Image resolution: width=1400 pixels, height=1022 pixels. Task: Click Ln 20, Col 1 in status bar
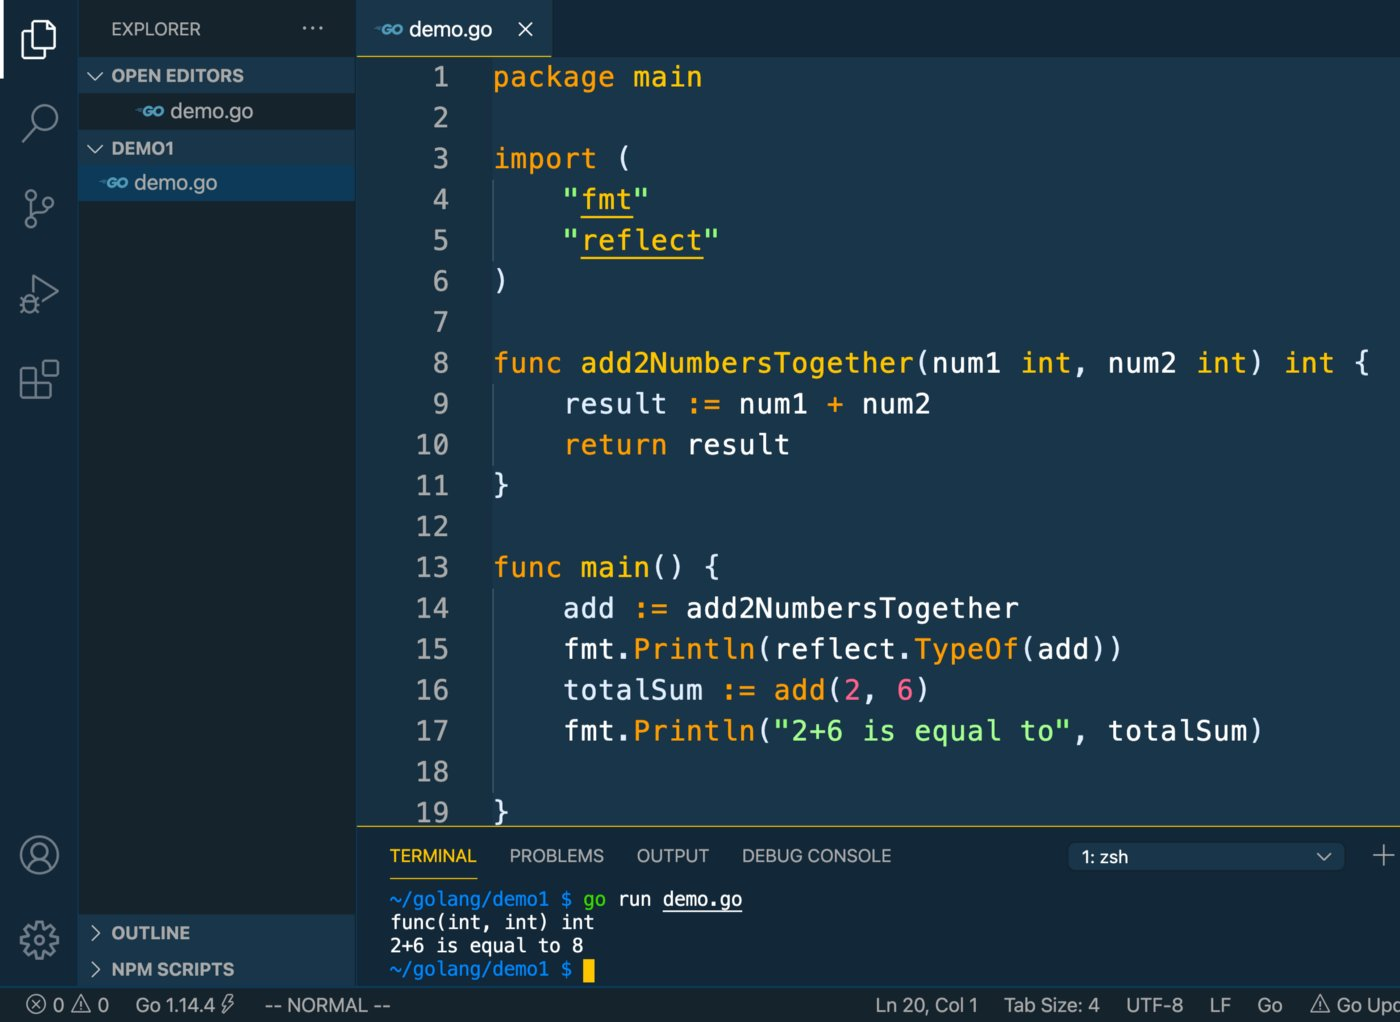point(926,1004)
